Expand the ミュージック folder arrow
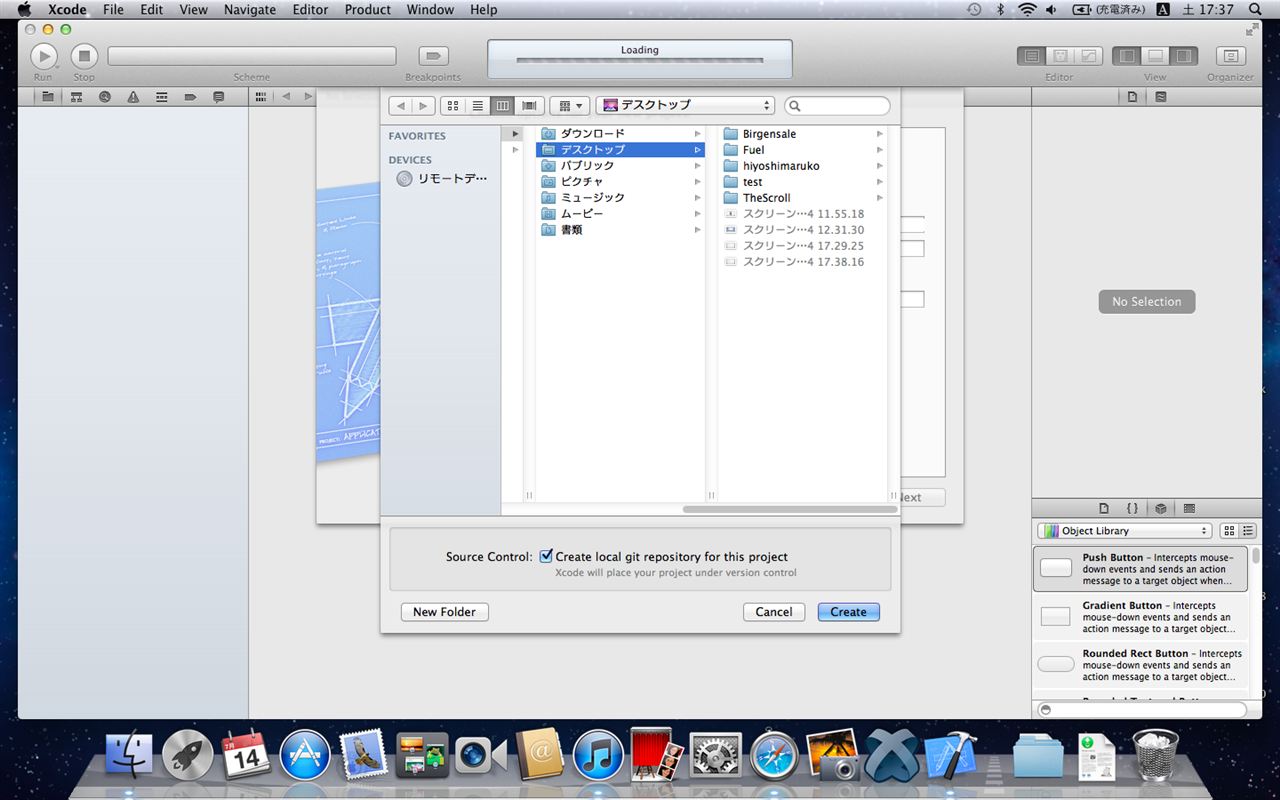Viewport: 1280px width, 800px height. (x=698, y=197)
